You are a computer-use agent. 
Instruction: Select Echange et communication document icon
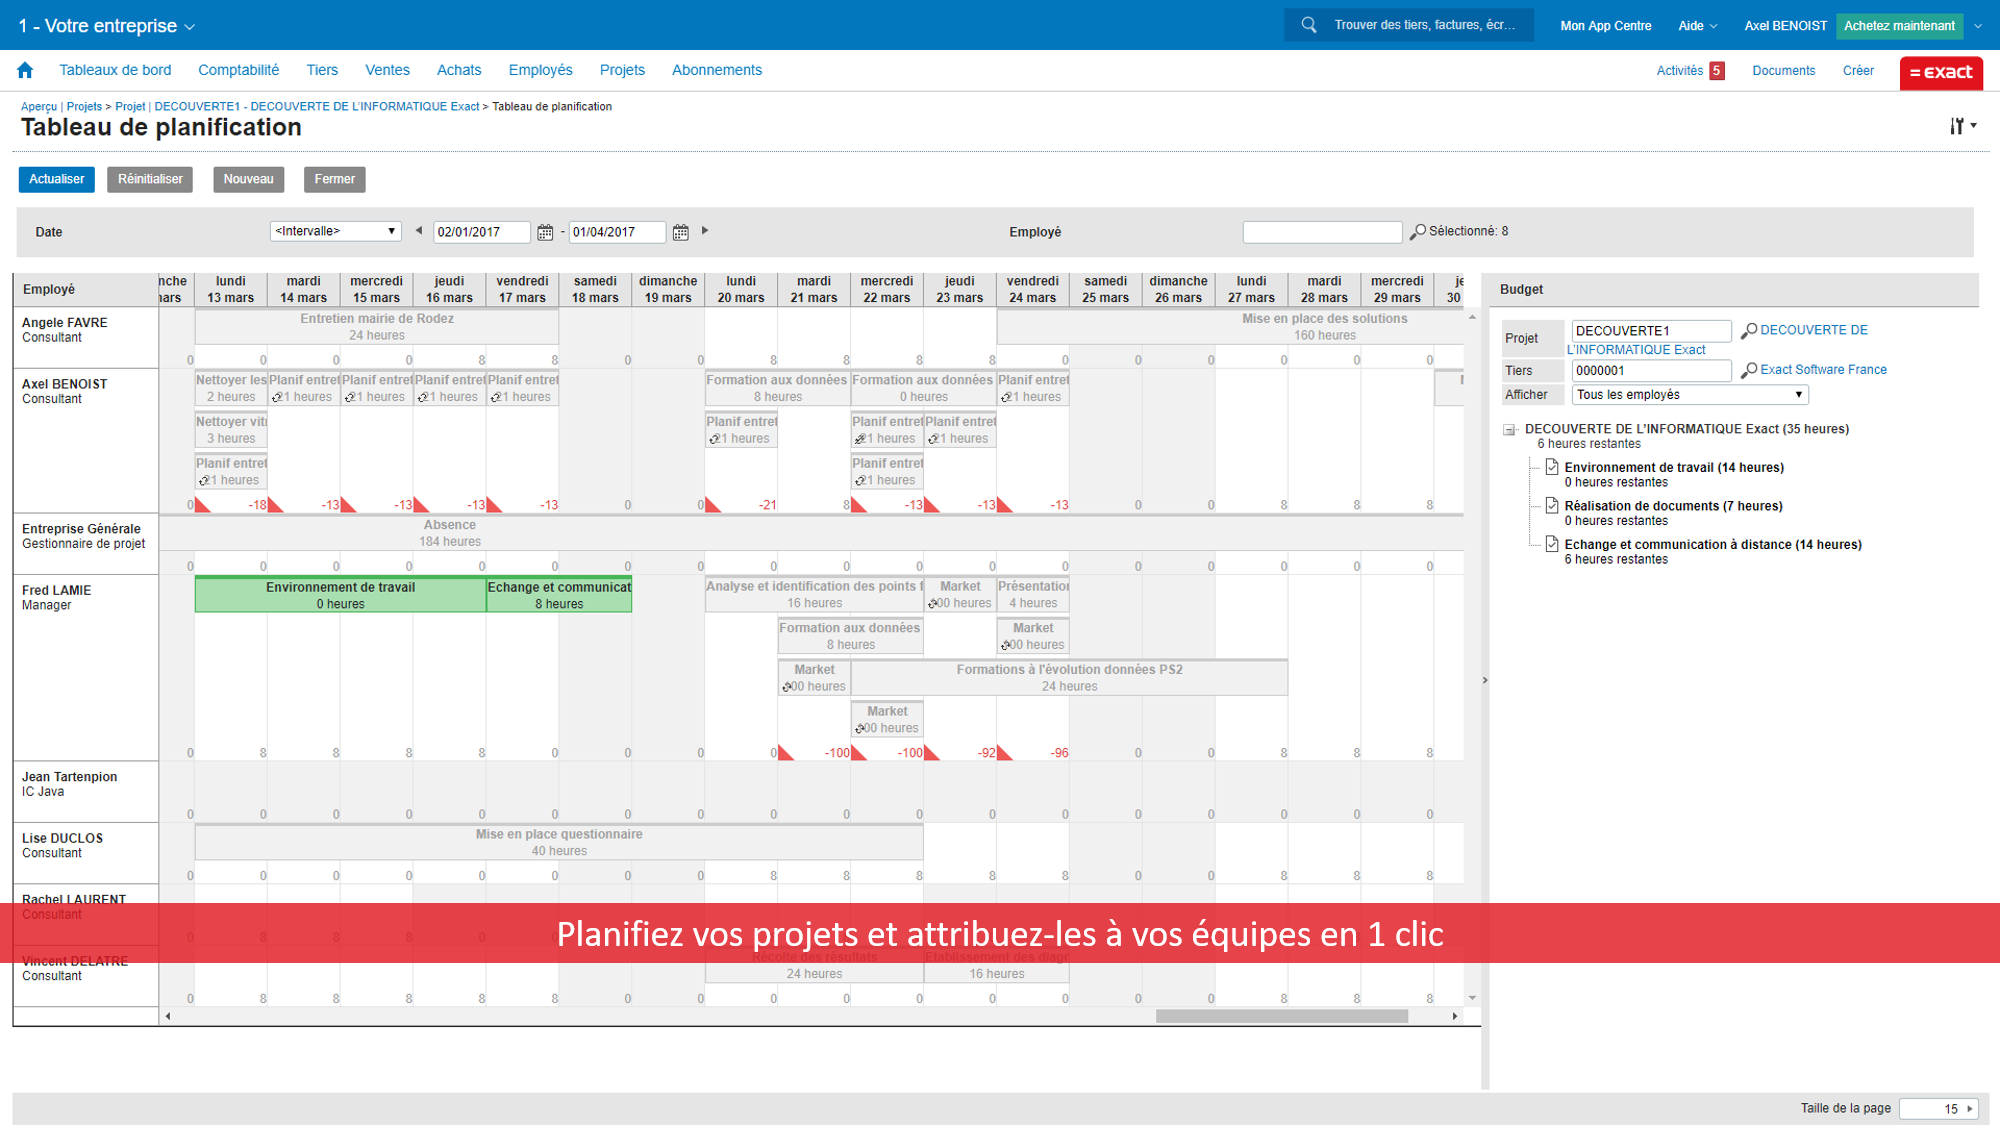(x=1552, y=544)
